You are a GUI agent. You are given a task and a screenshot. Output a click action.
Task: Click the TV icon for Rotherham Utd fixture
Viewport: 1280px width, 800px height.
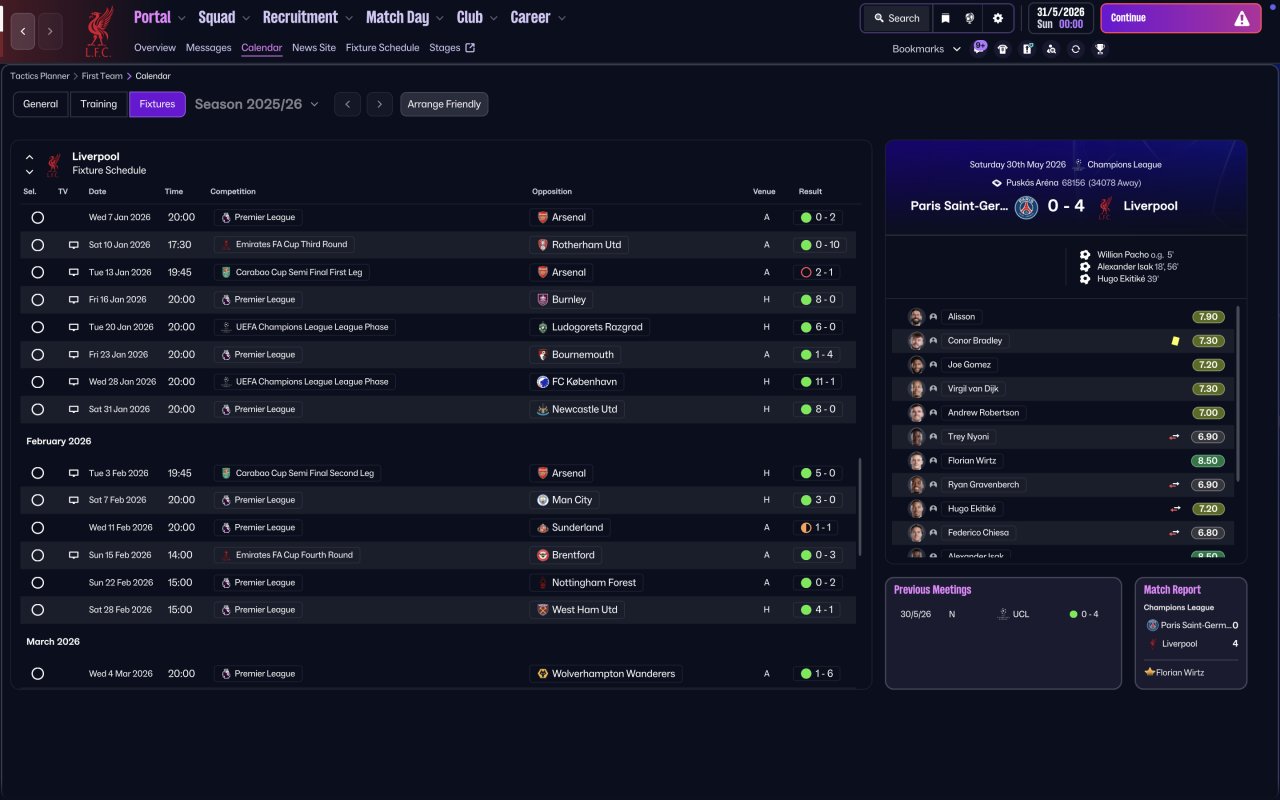point(73,245)
